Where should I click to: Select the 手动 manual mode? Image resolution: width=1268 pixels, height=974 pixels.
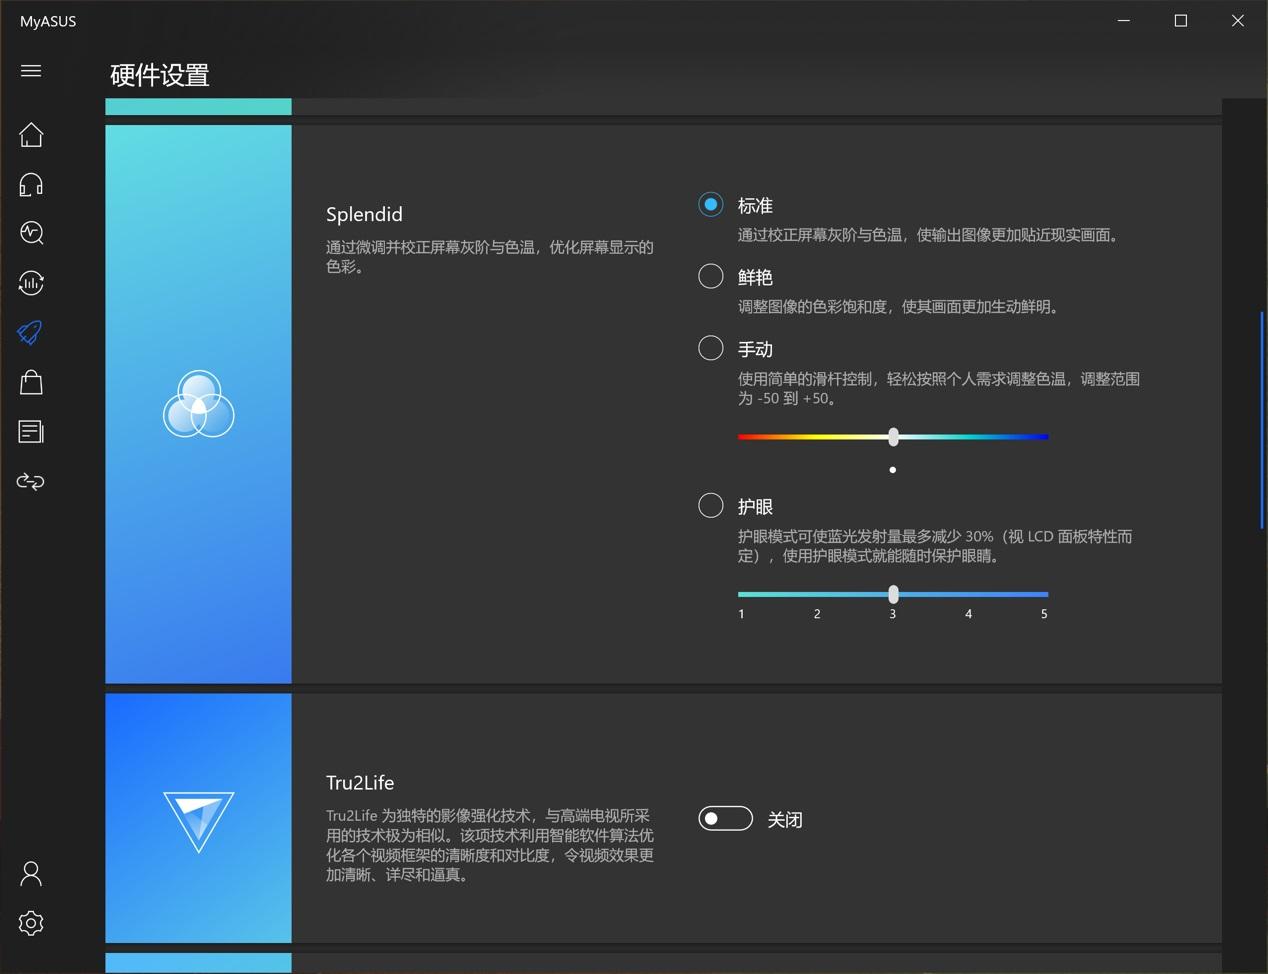[711, 348]
